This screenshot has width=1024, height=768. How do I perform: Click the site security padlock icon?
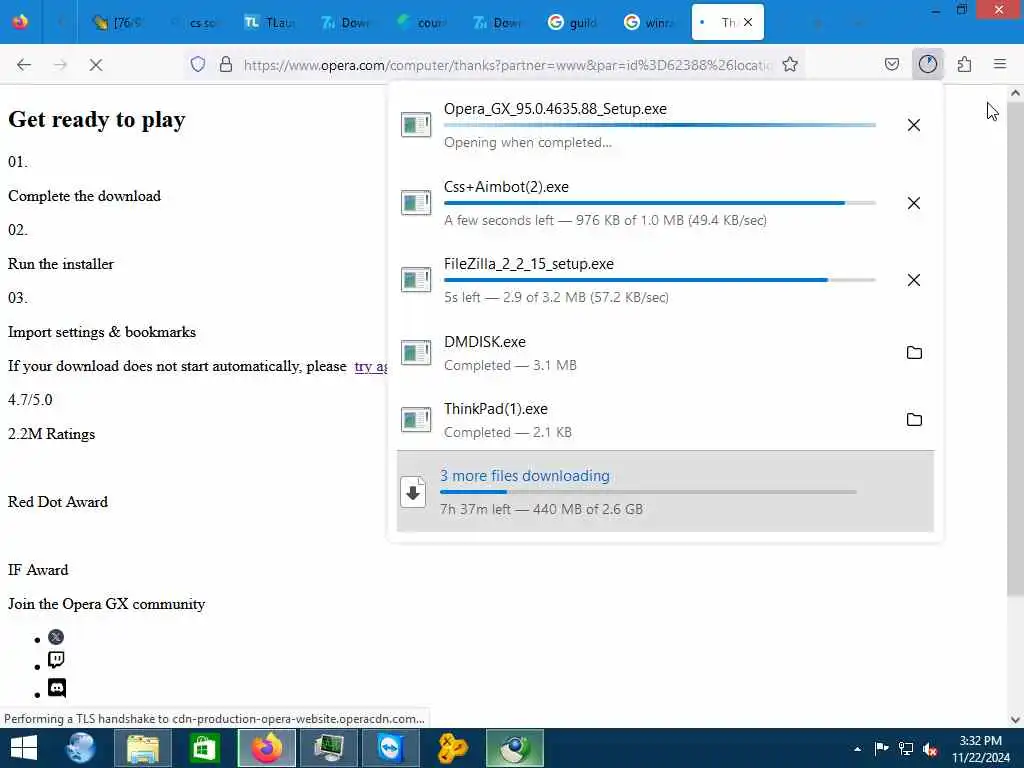coord(226,64)
